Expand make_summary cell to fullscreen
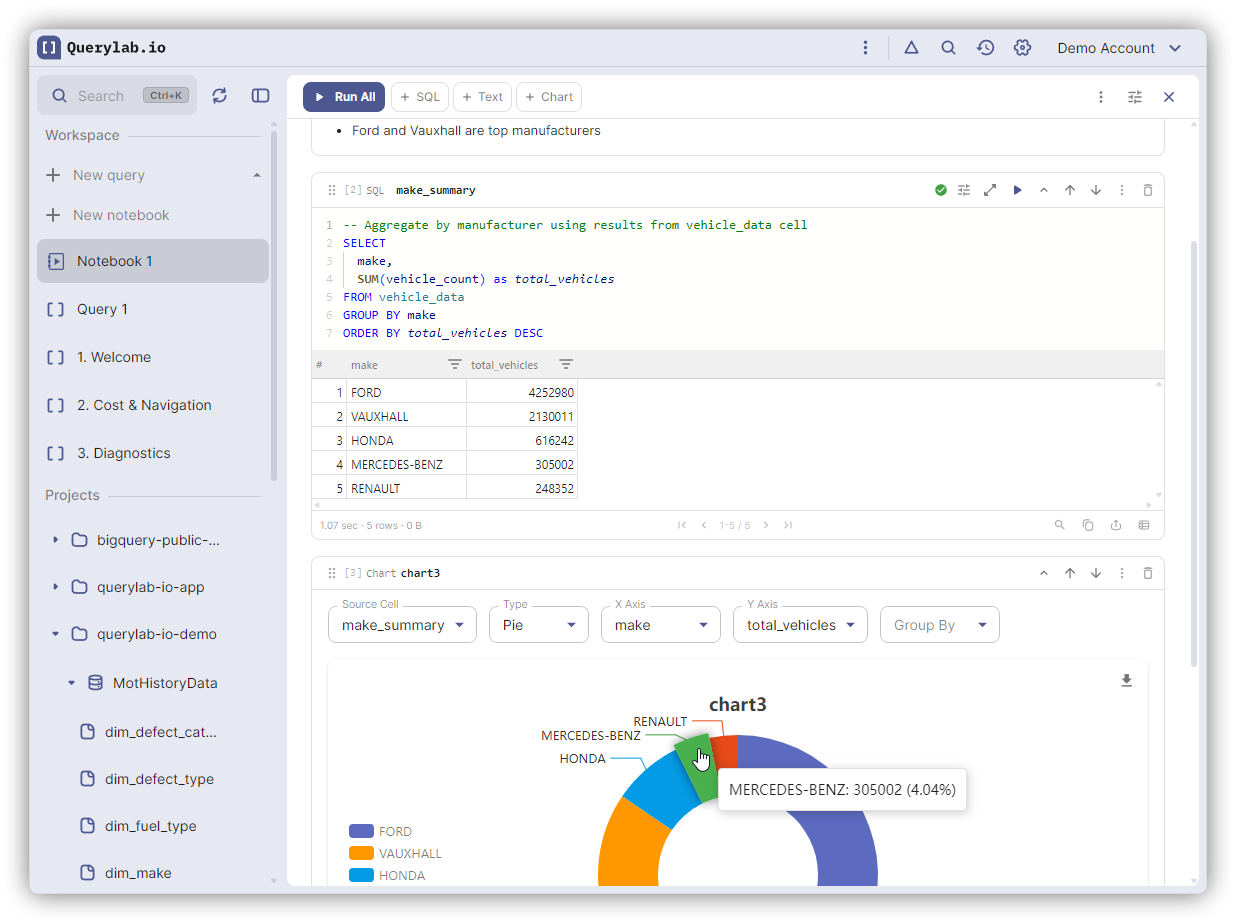 coord(990,190)
